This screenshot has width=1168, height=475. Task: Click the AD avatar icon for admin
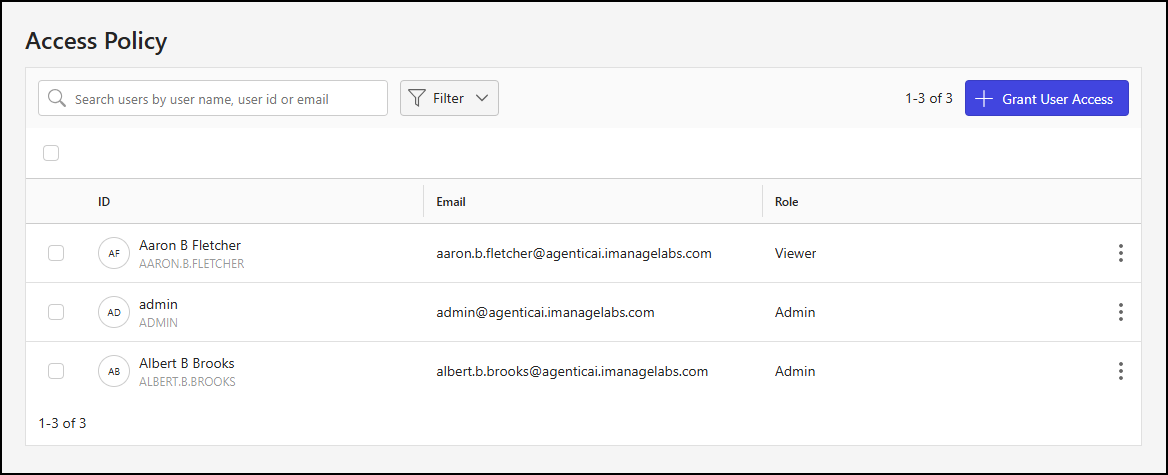click(114, 312)
